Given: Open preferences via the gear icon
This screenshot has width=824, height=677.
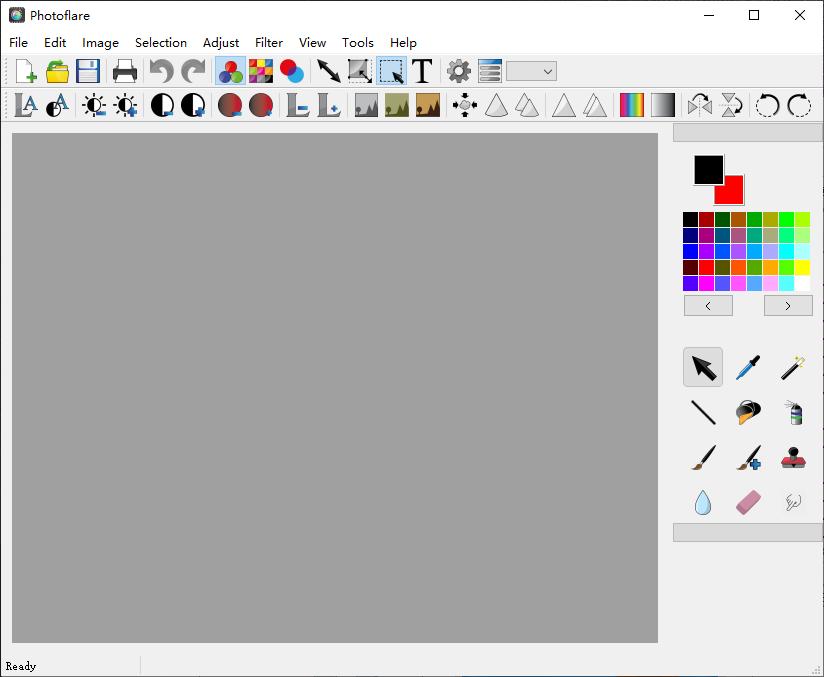Looking at the screenshot, I should pyautogui.click(x=458, y=71).
